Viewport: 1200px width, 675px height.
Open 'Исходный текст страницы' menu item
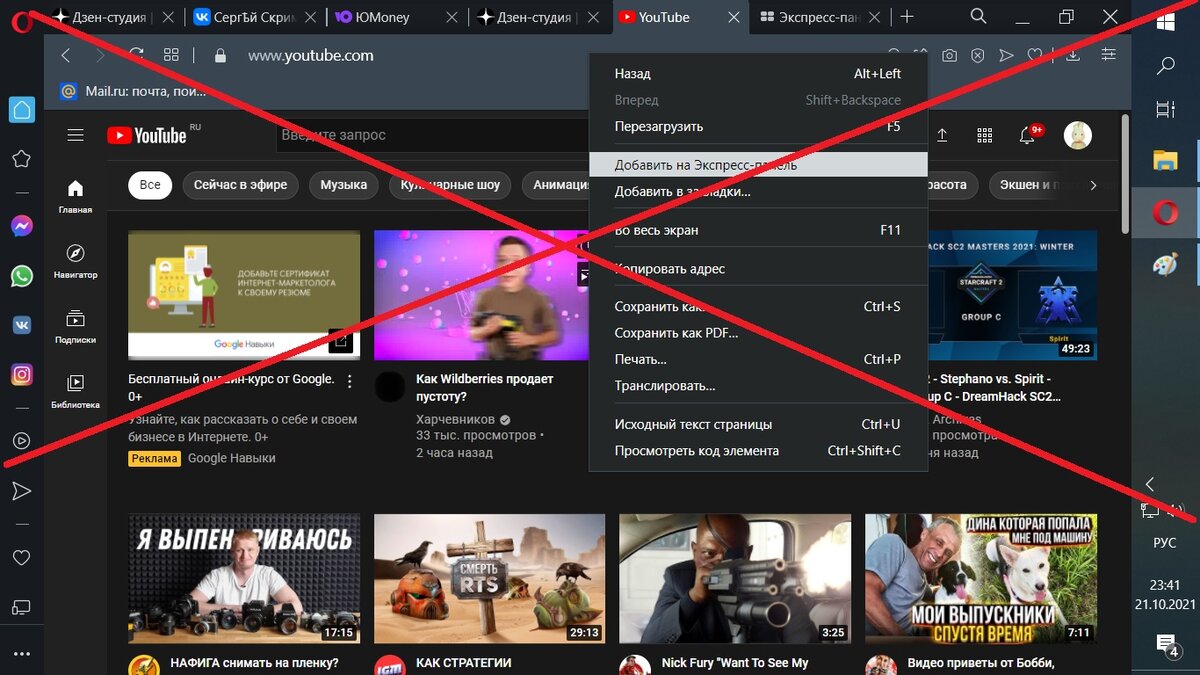757,424
